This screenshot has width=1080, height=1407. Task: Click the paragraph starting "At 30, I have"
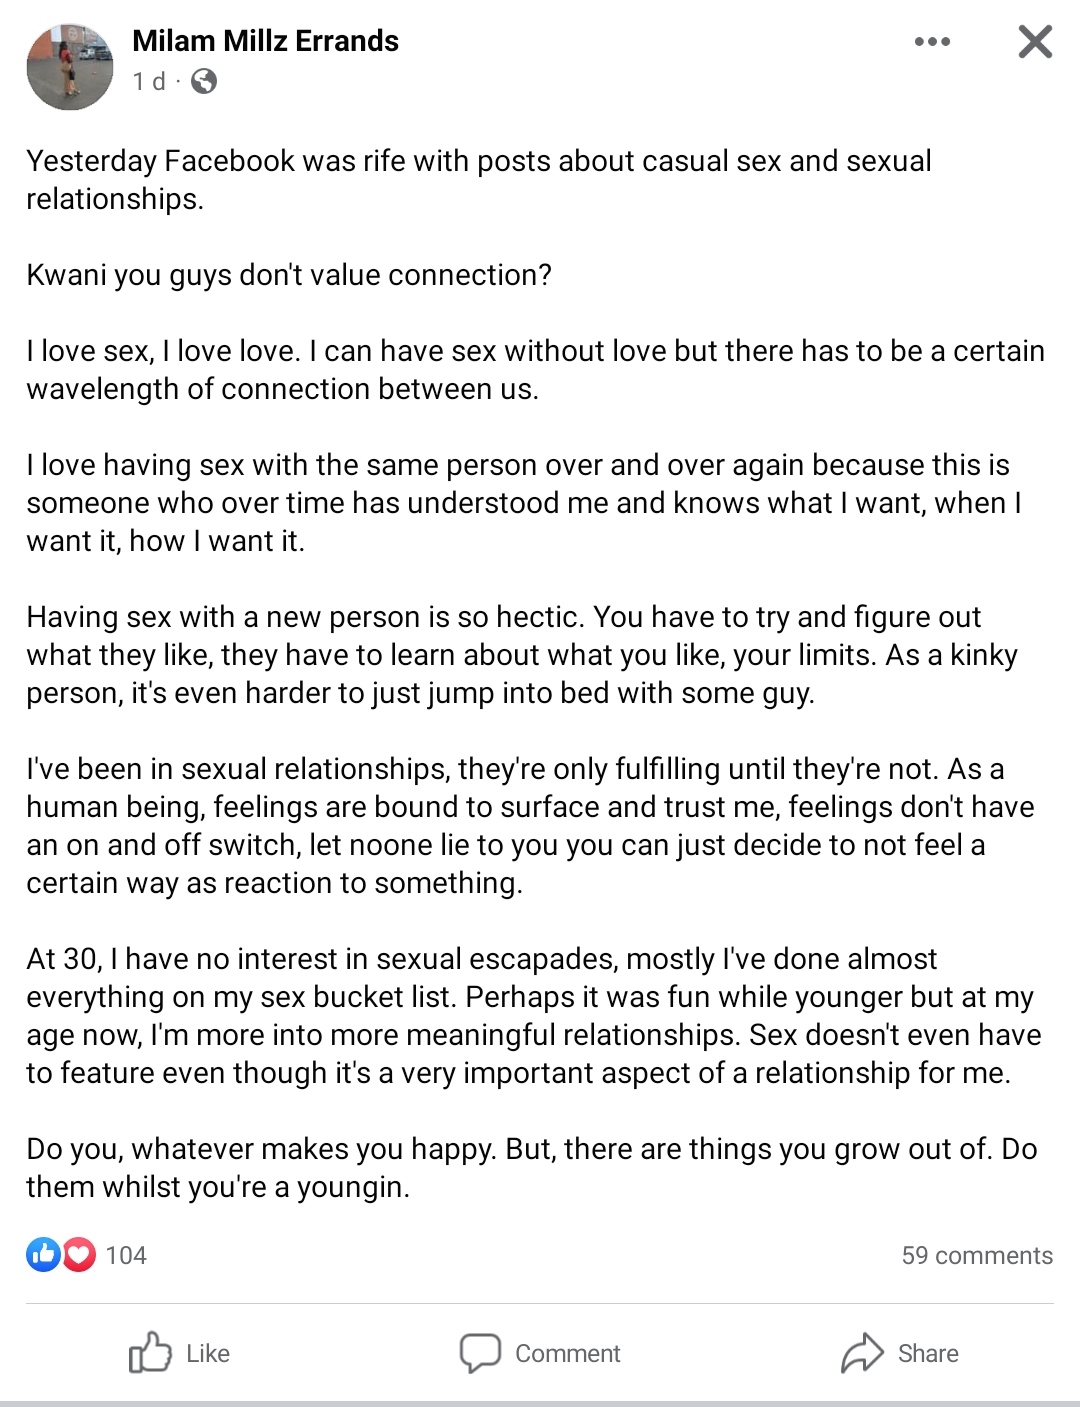532,1016
